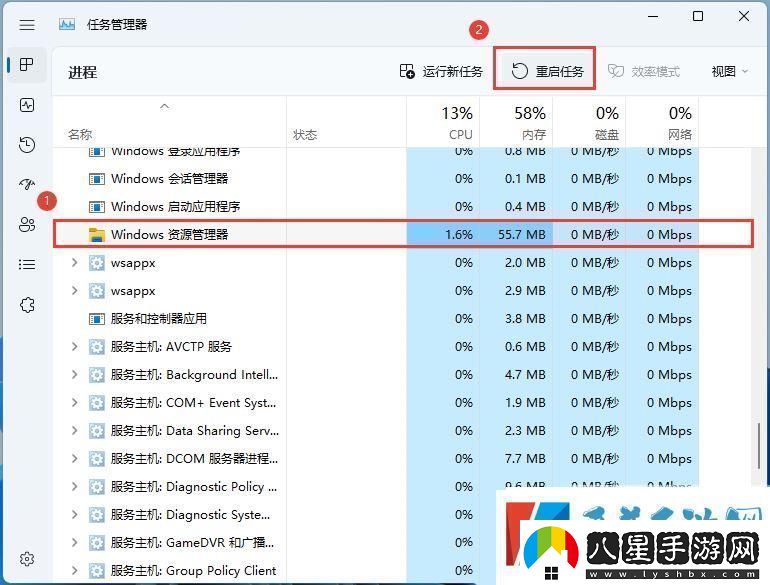Click gear icon of 服务主机: AVCTP 服务

[97, 347]
